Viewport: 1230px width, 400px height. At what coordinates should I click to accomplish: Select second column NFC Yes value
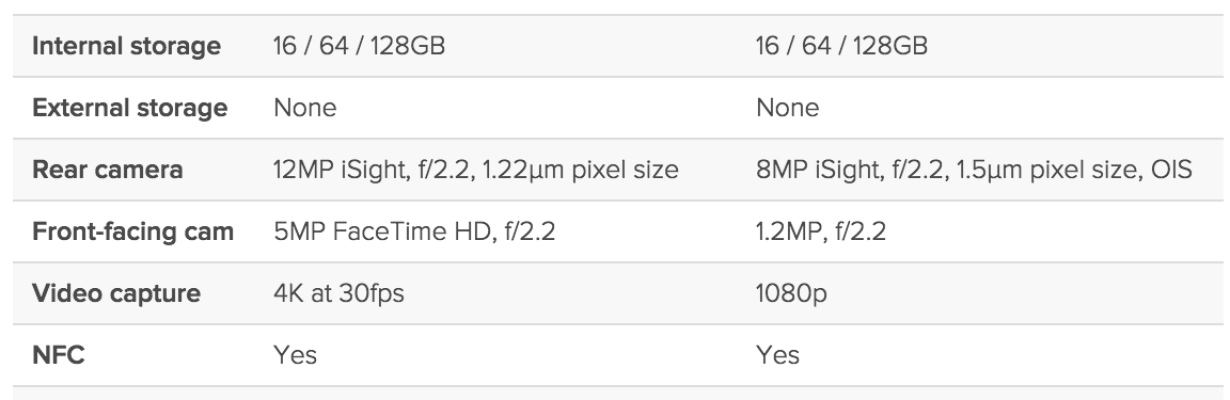[x=781, y=355]
